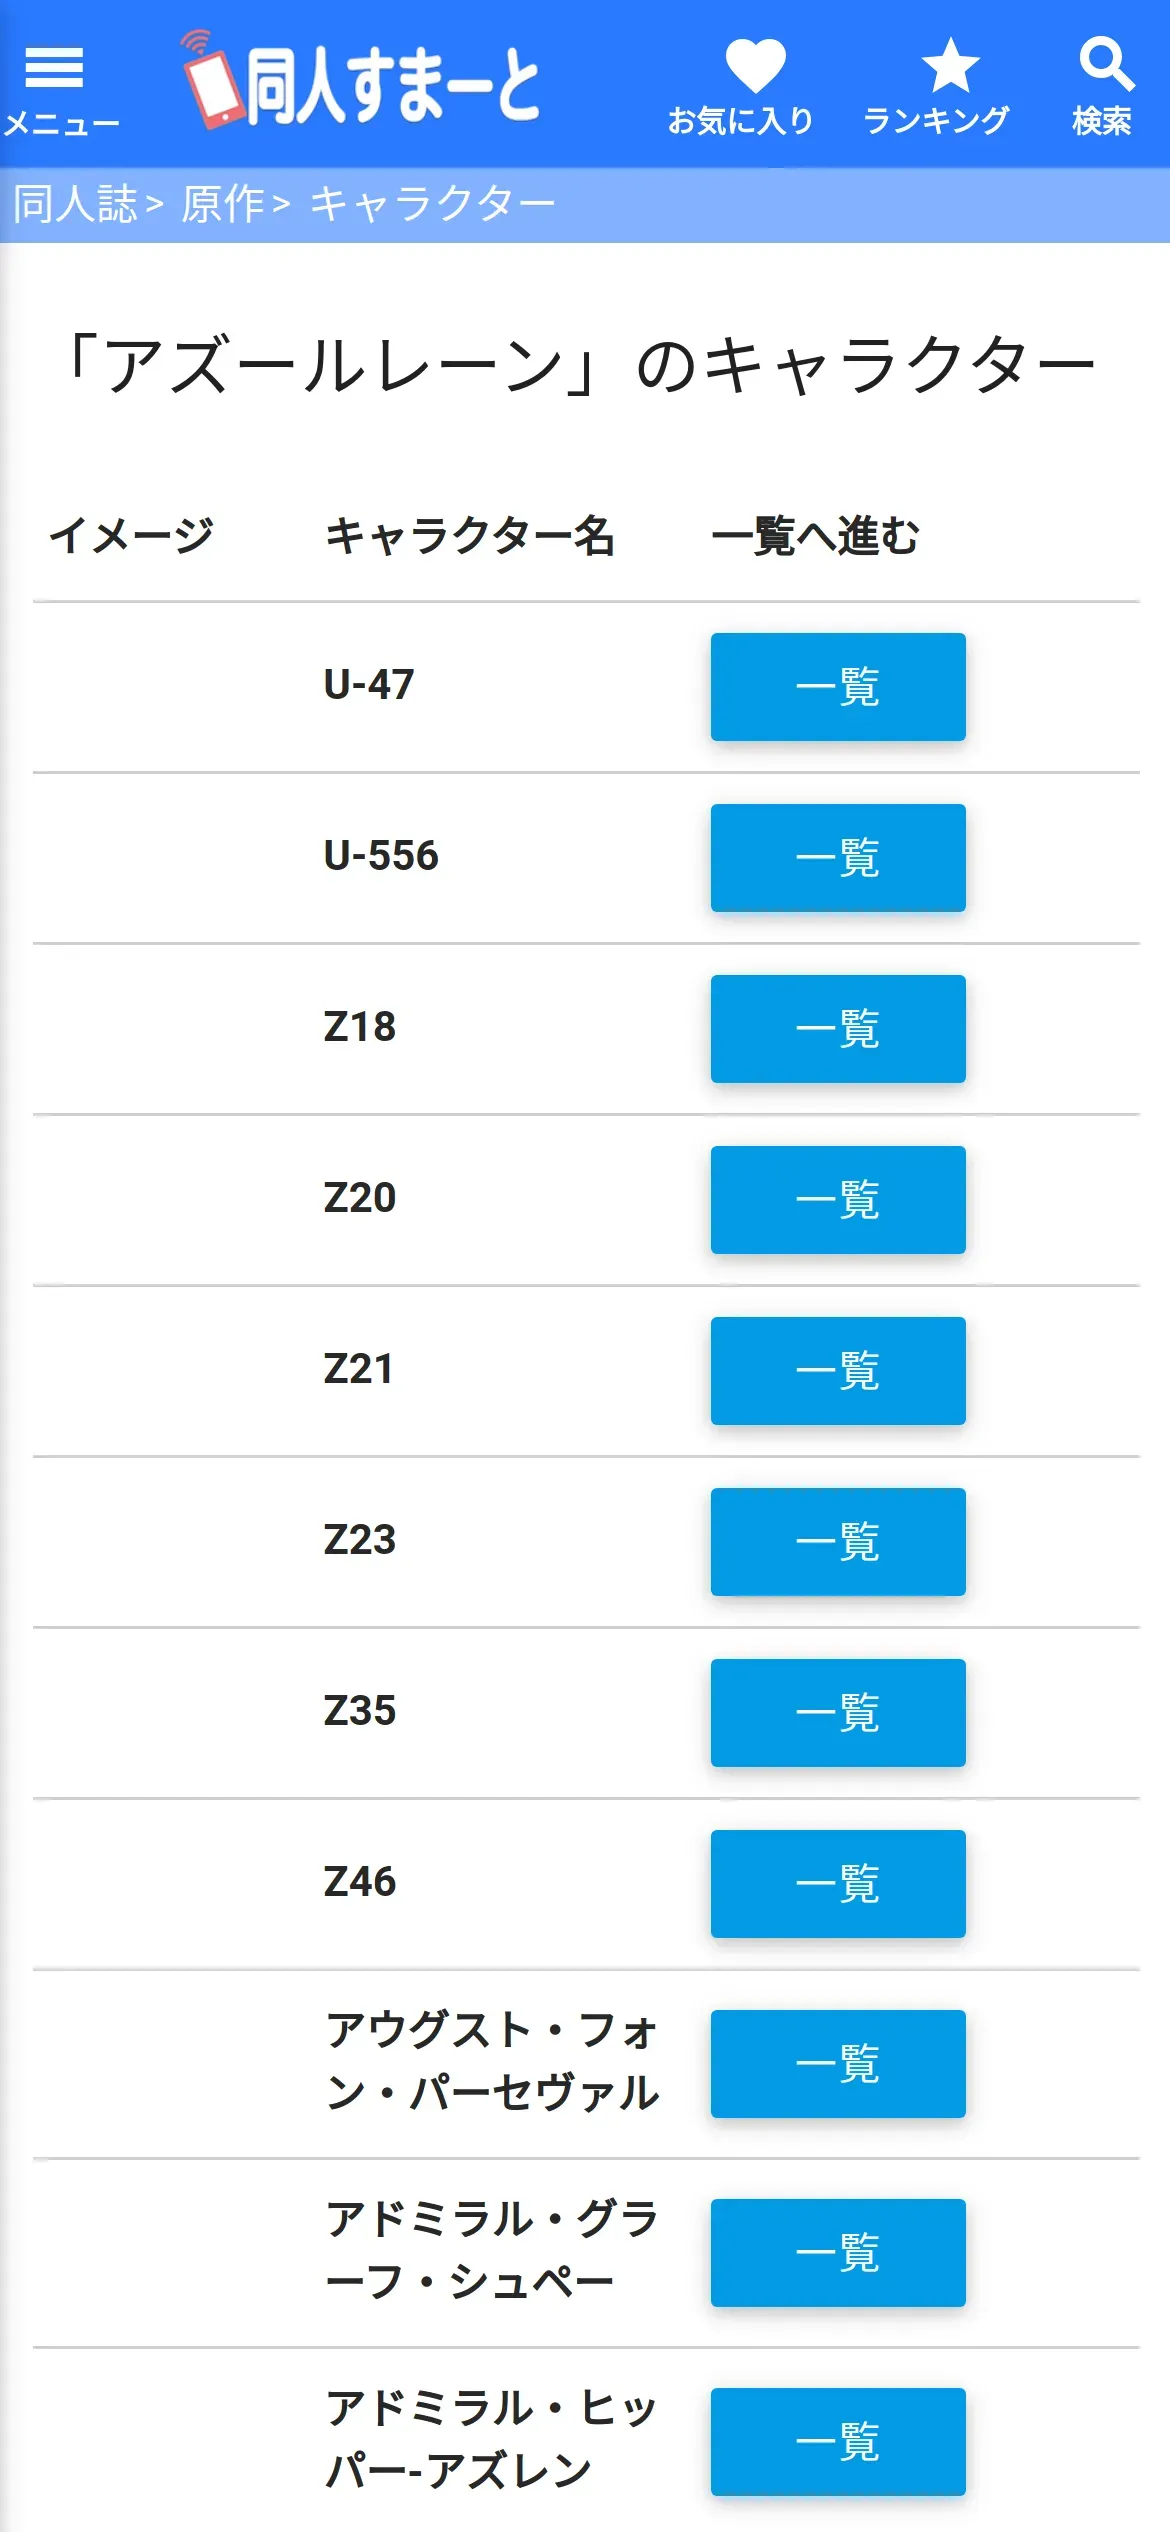This screenshot has width=1170, height=2532.
Task: Select キャラクター in the breadcrumb
Action: click(x=432, y=204)
